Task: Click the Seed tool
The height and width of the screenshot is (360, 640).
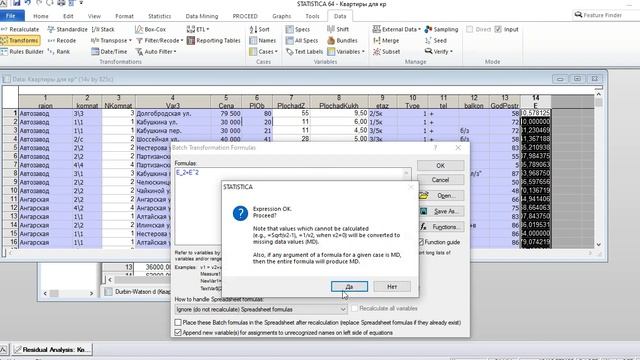Action: 436,40
